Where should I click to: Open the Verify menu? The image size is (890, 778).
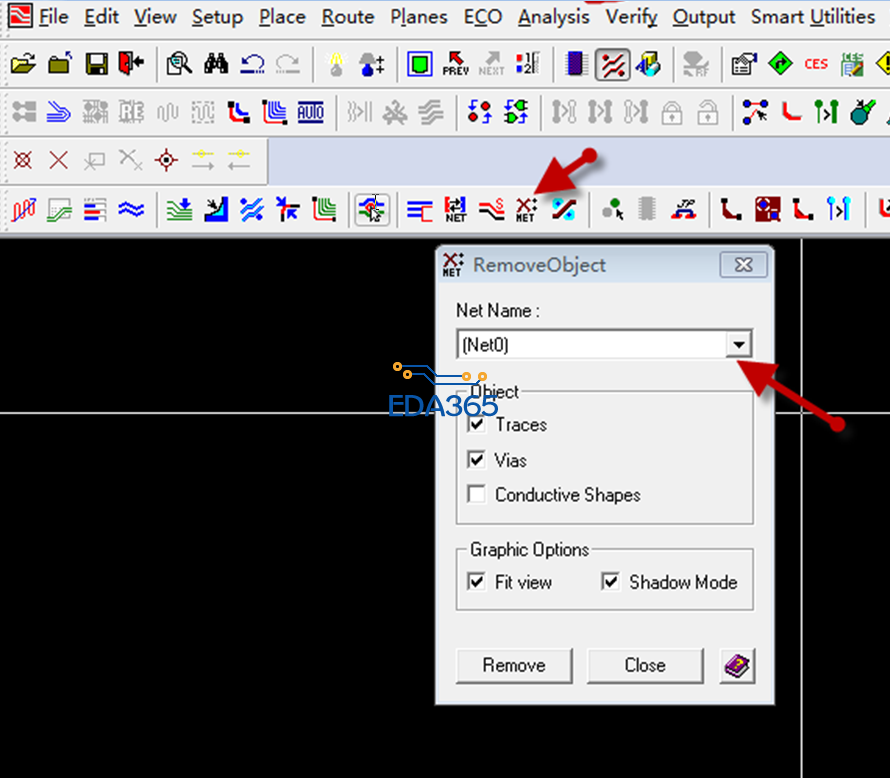(631, 17)
